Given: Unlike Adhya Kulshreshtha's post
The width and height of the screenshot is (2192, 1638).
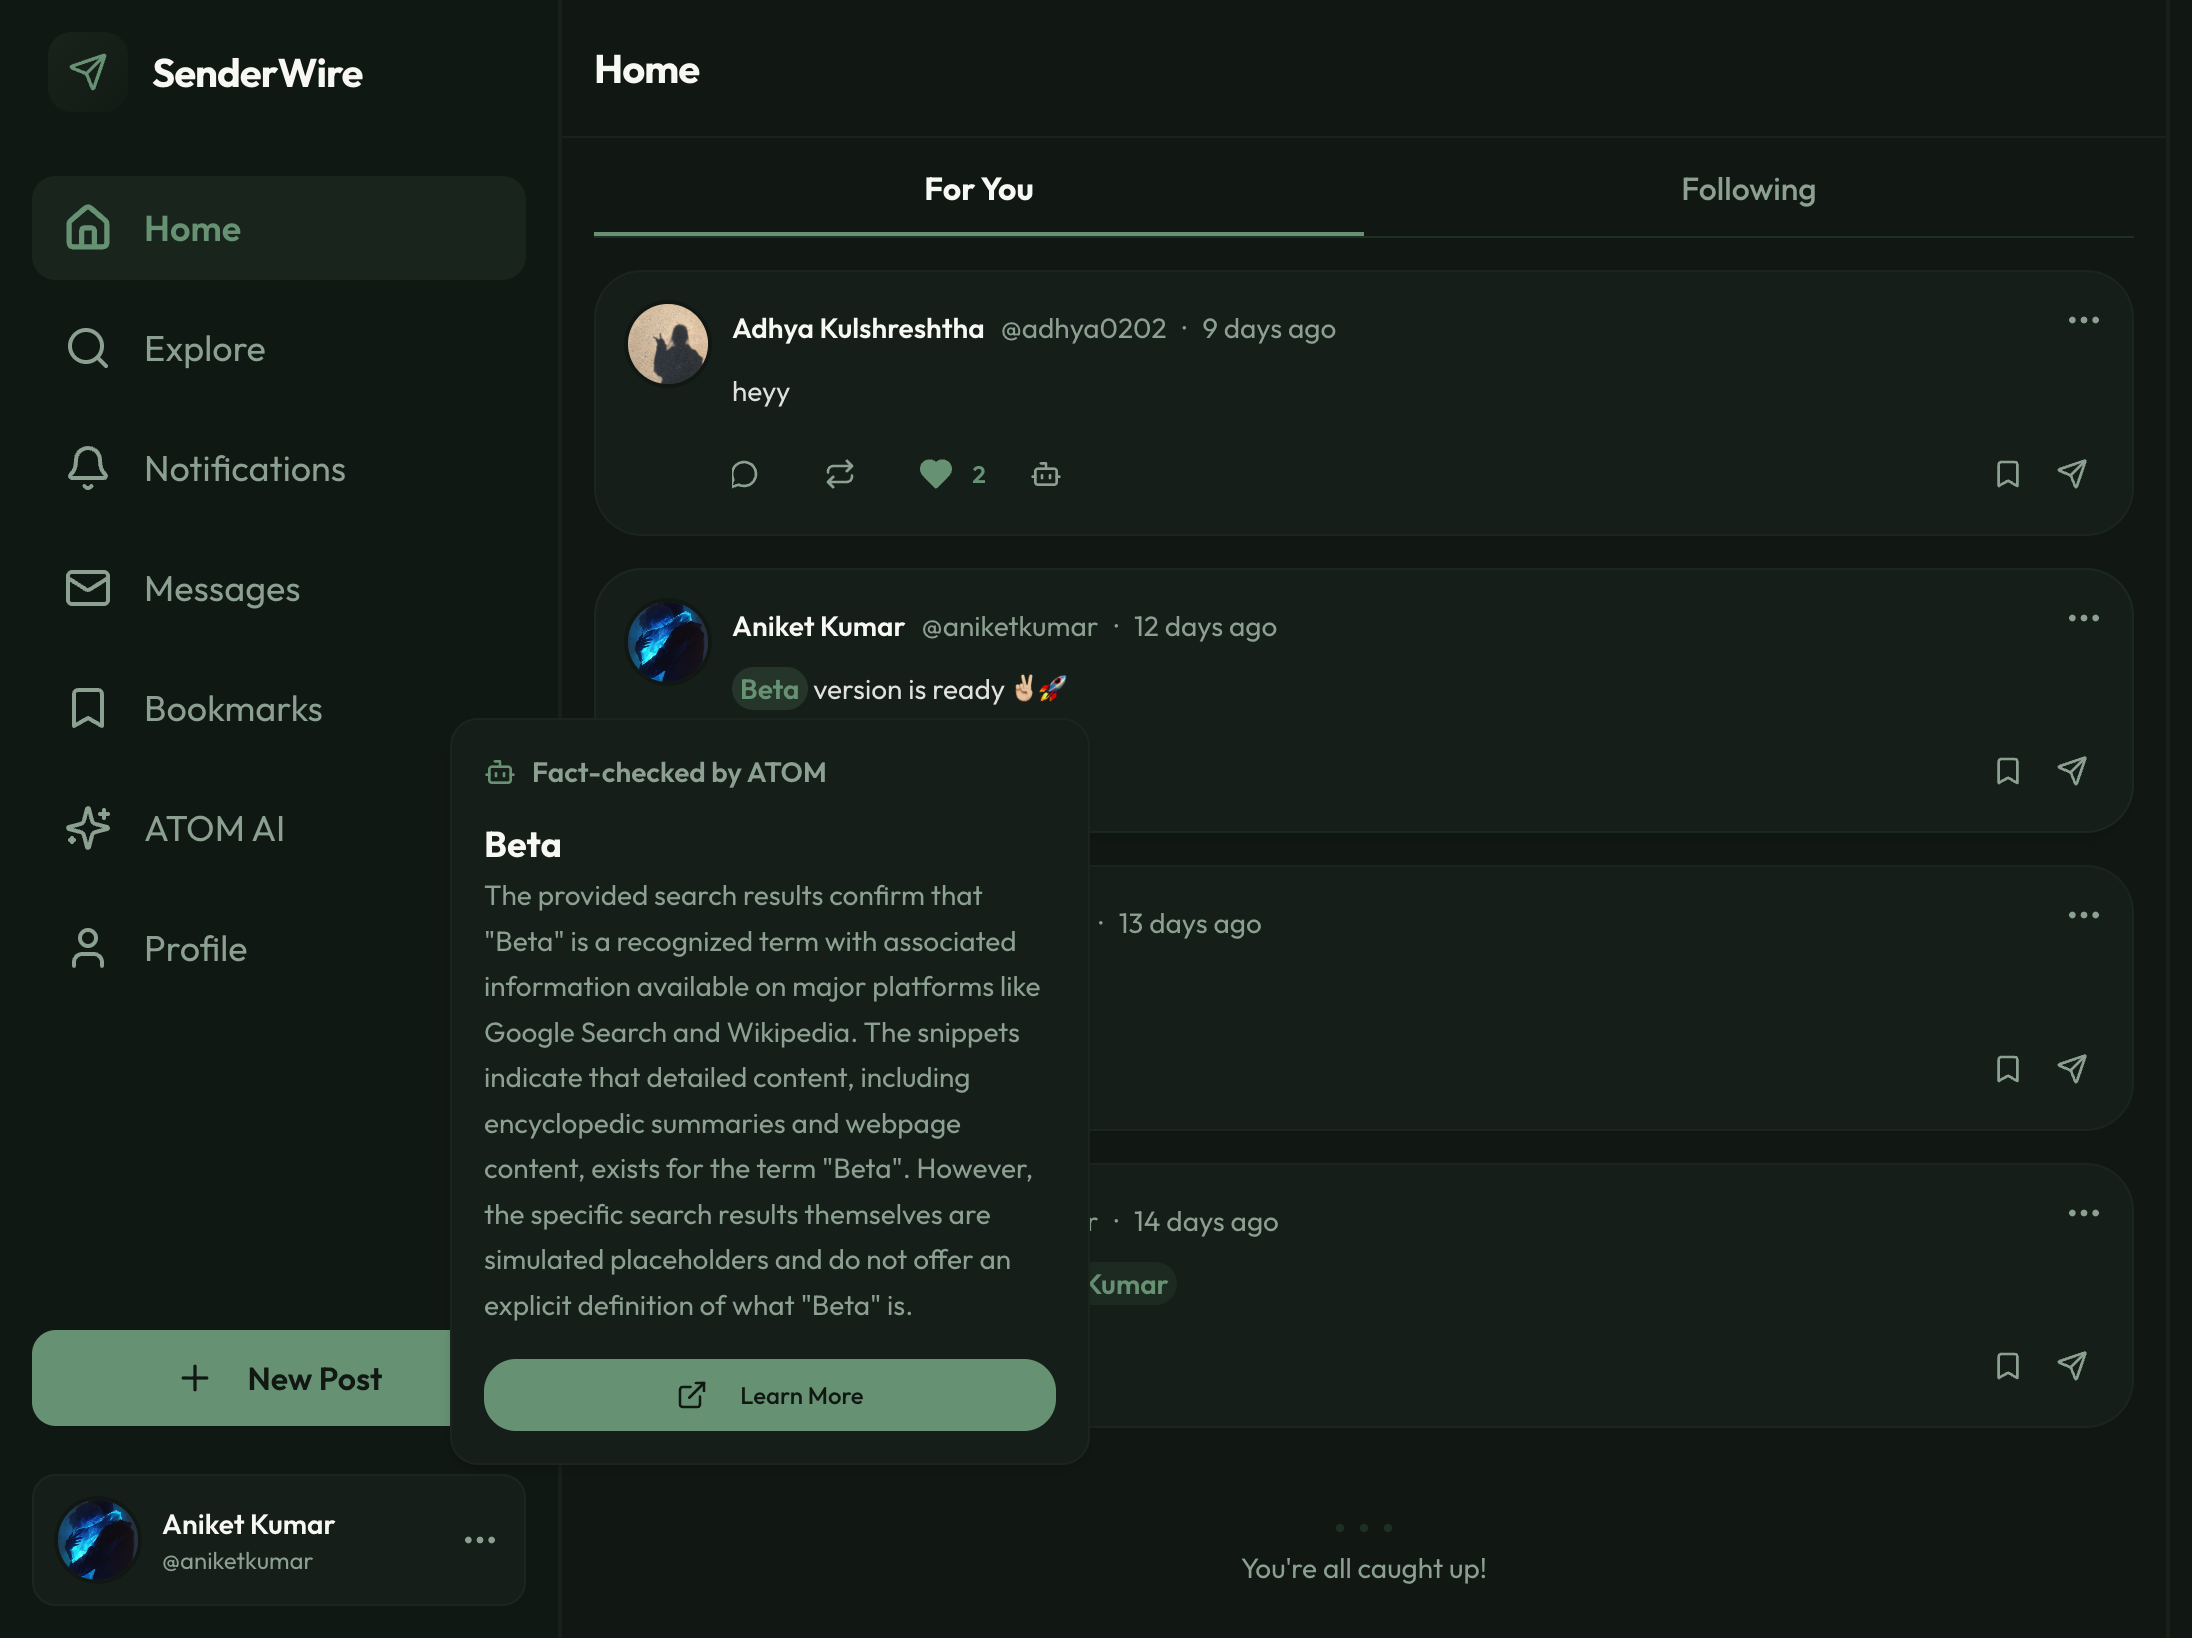Looking at the screenshot, I should [936, 474].
